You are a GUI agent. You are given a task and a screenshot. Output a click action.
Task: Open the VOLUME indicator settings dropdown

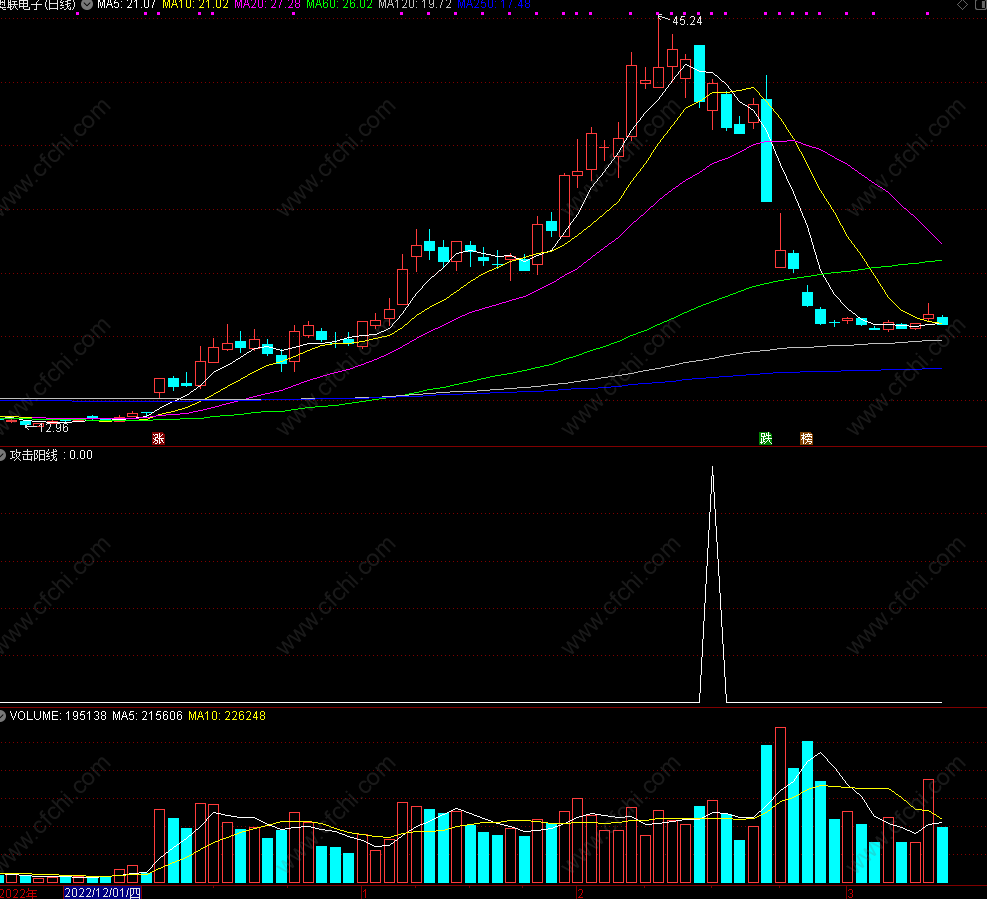[3, 716]
